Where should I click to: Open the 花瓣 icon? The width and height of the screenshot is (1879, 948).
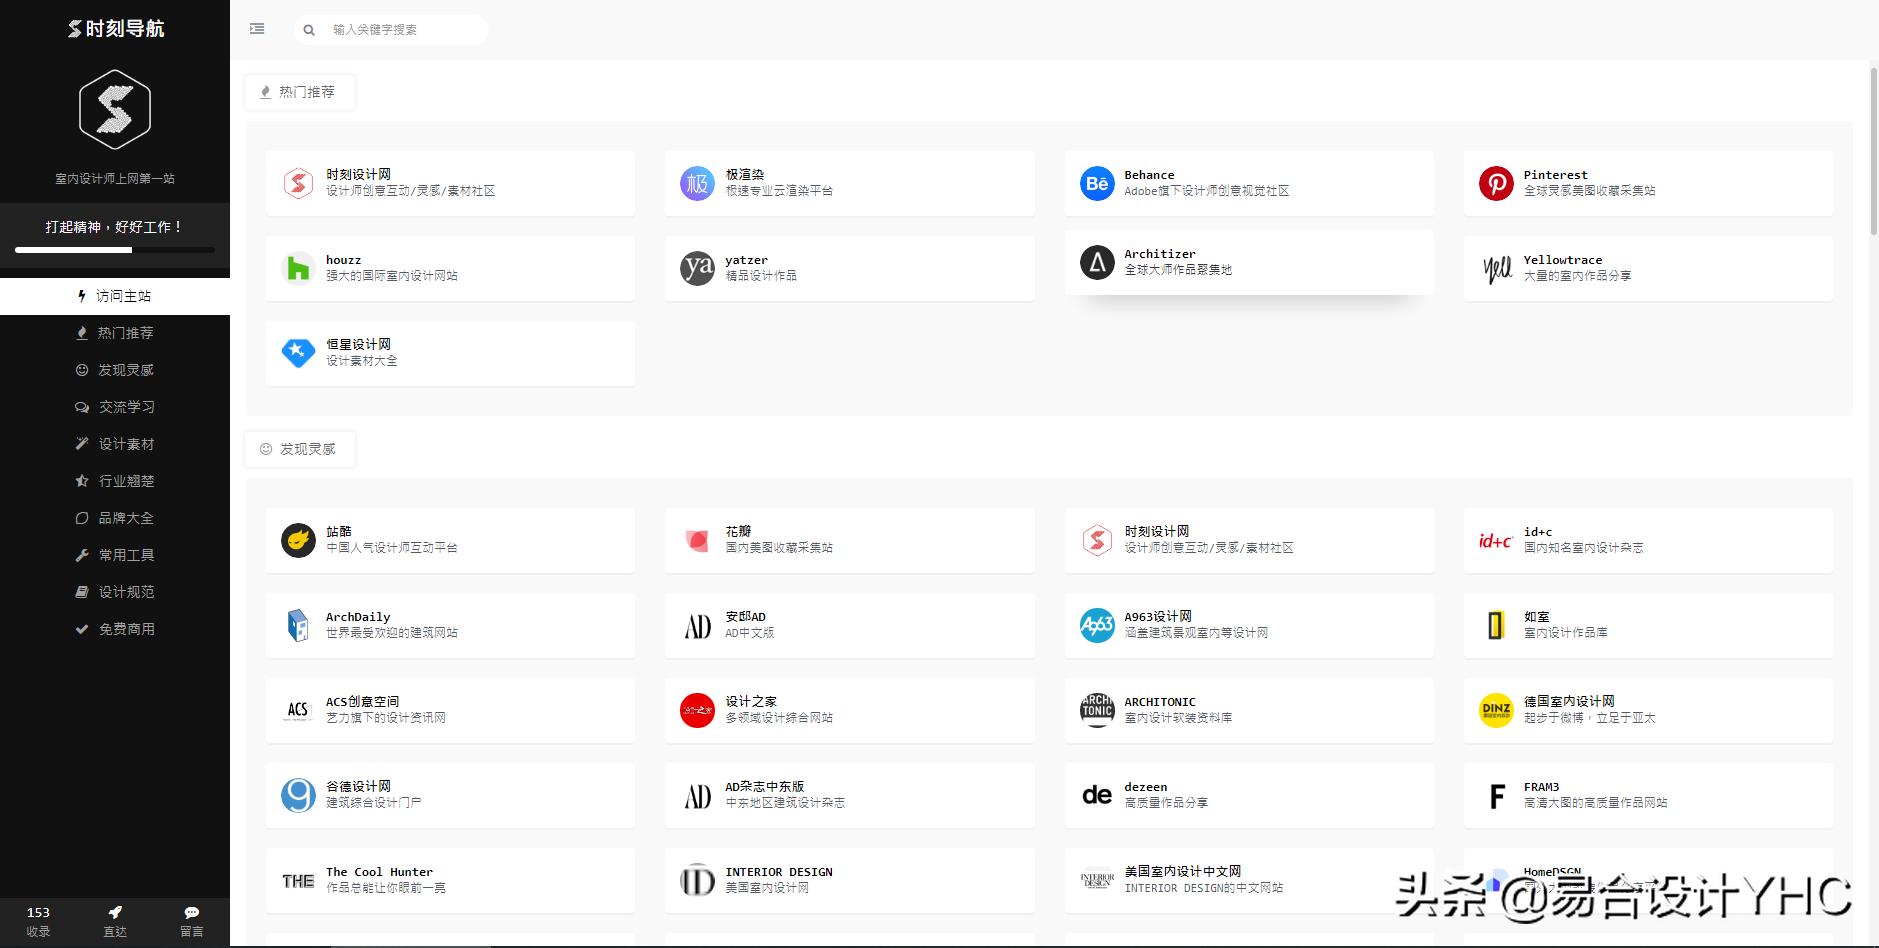[x=697, y=540]
